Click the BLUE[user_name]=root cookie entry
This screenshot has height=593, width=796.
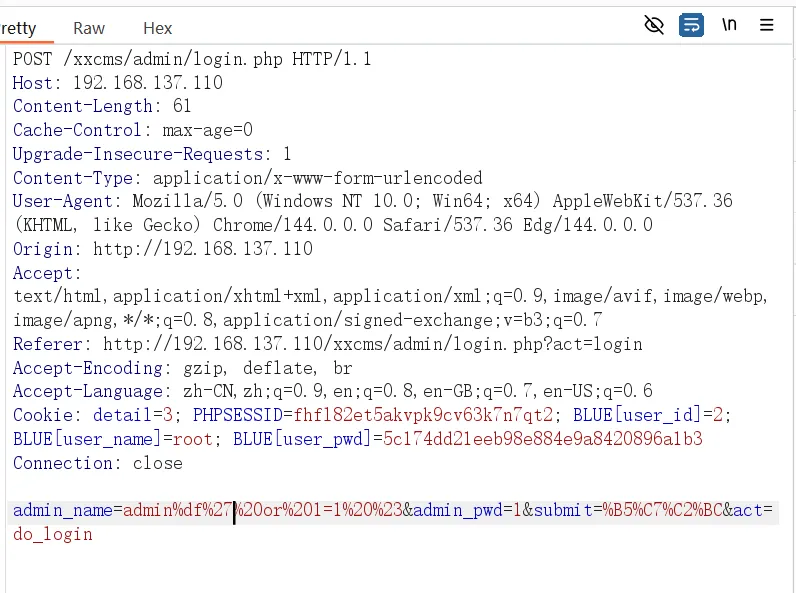coord(113,439)
